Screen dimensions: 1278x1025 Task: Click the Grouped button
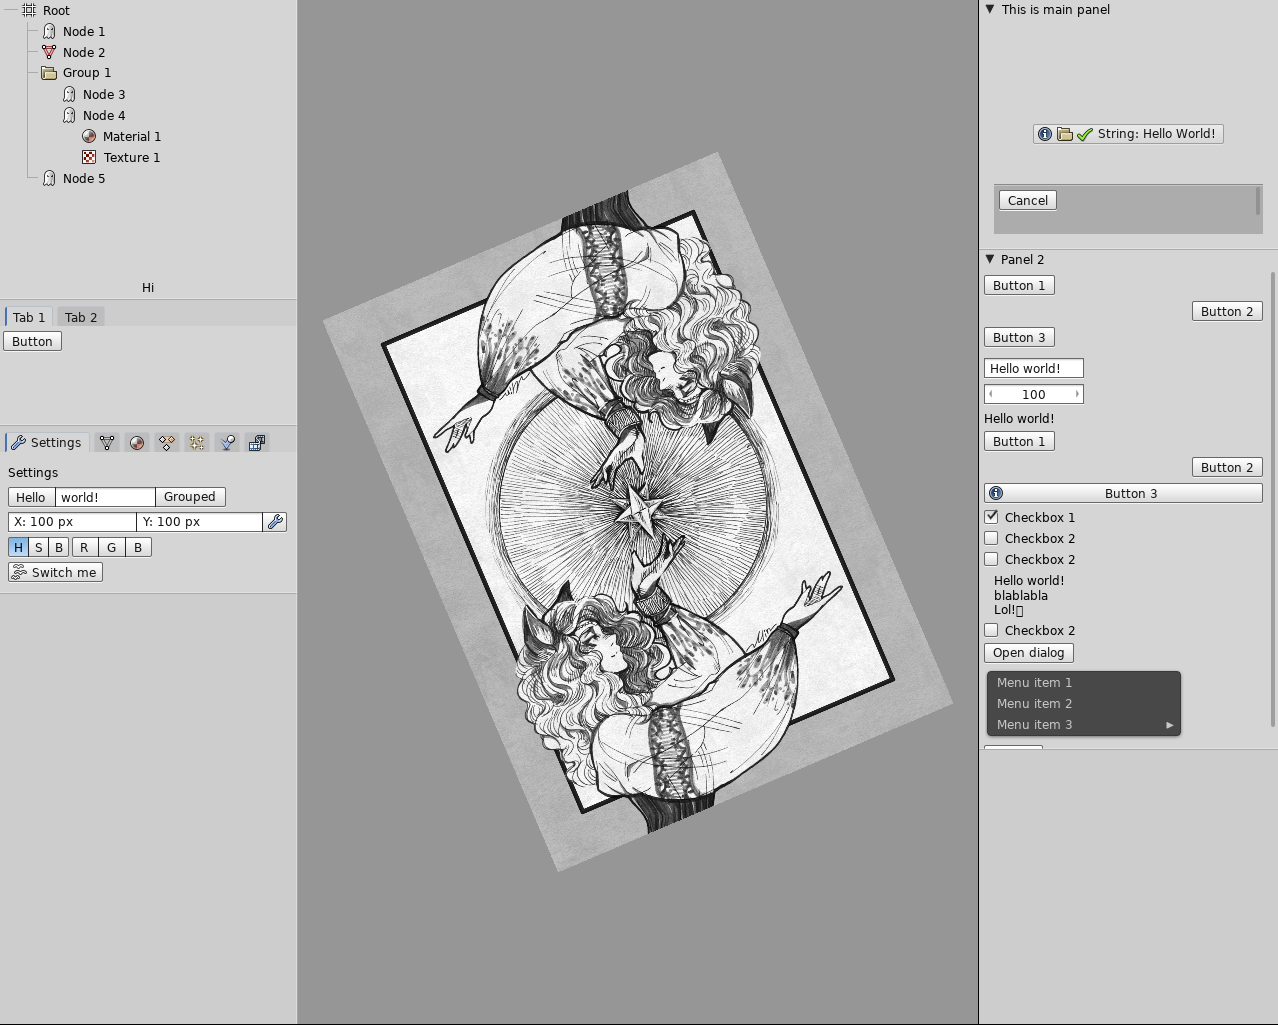[x=190, y=497]
